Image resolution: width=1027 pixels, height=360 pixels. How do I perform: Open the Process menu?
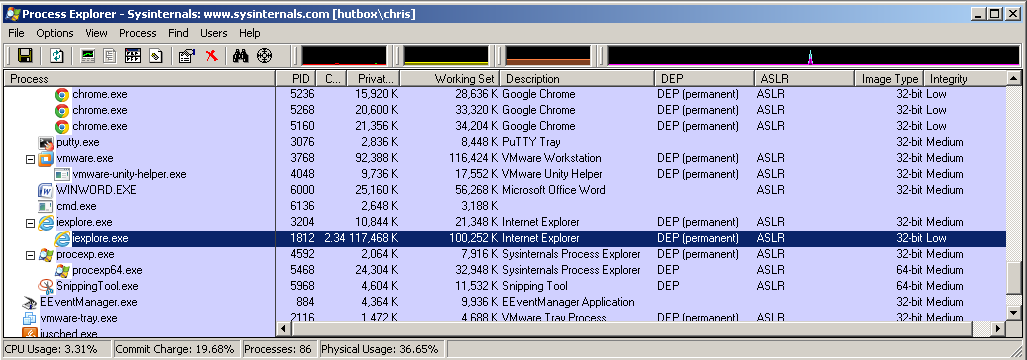tap(138, 33)
